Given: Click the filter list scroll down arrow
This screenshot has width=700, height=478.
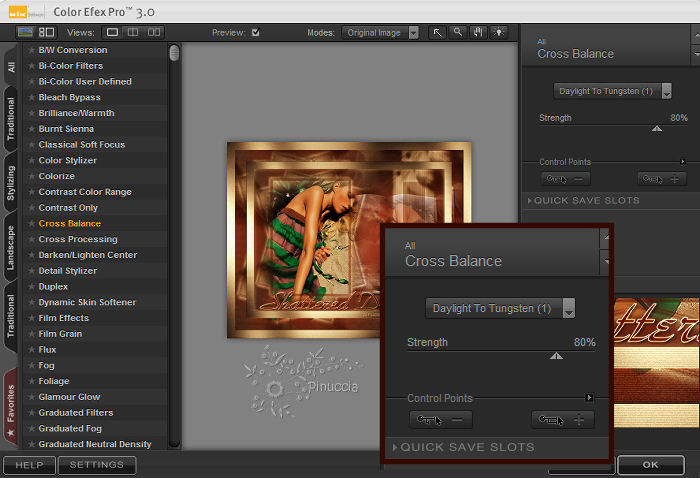Looking at the screenshot, I should pyautogui.click(x=175, y=444).
